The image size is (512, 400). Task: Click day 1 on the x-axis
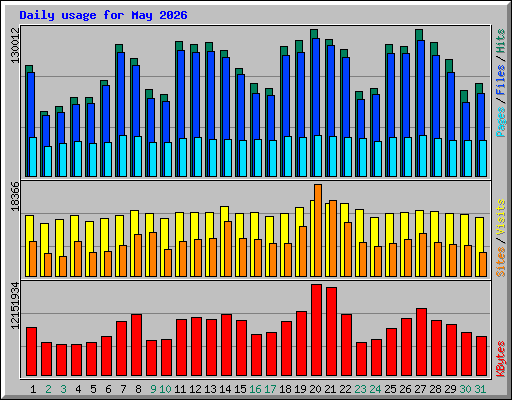33,389
